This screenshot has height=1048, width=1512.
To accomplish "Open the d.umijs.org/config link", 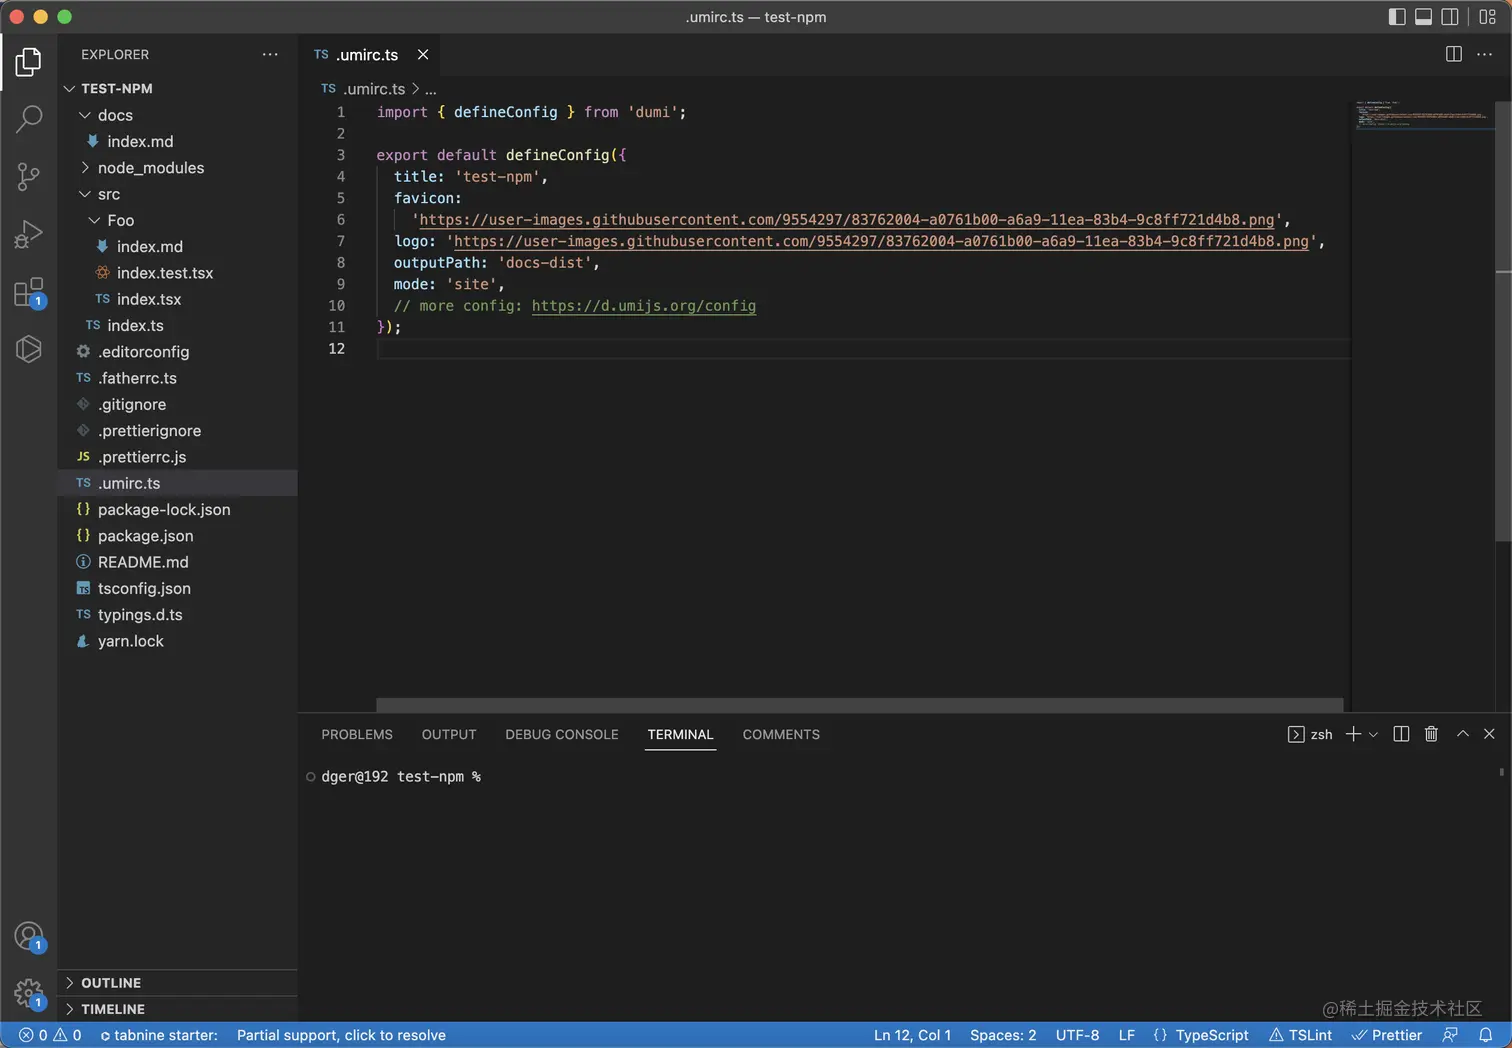I will (644, 306).
